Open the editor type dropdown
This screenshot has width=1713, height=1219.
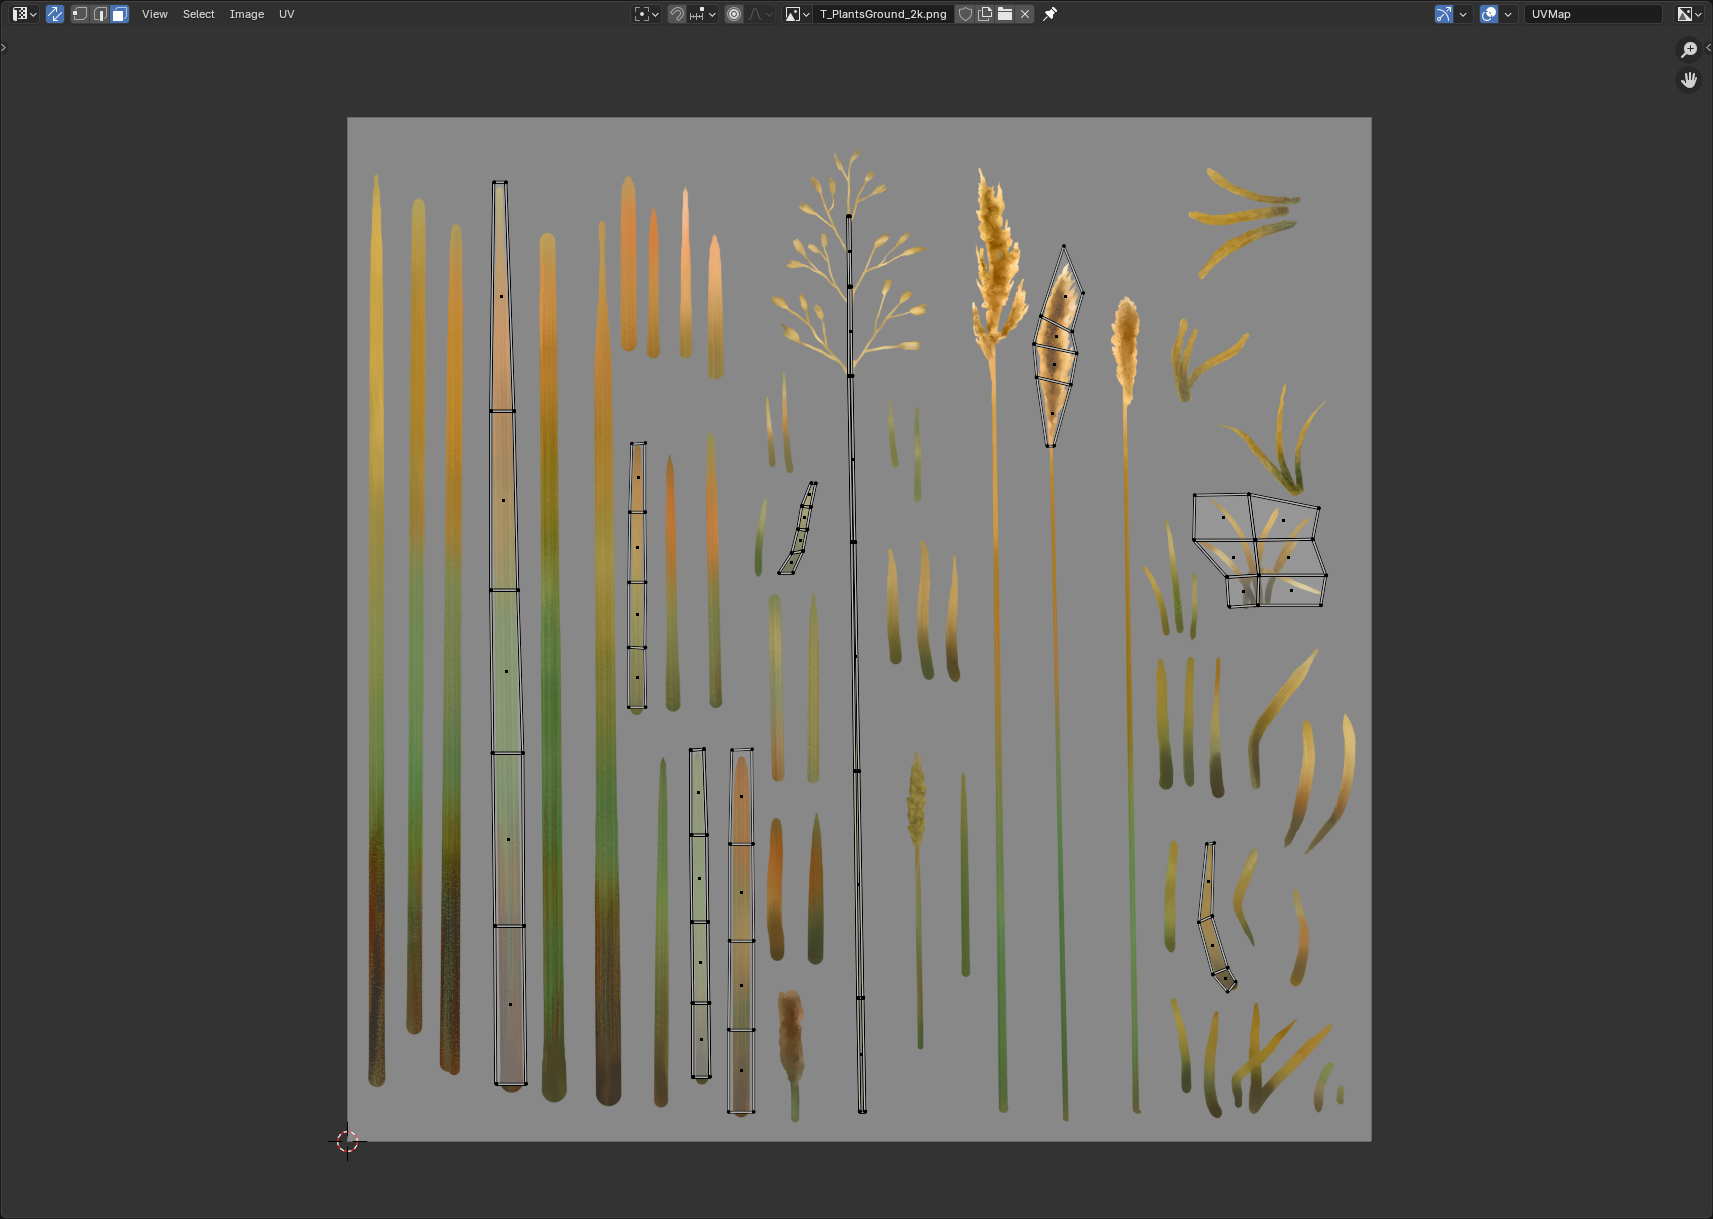(x=24, y=14)
